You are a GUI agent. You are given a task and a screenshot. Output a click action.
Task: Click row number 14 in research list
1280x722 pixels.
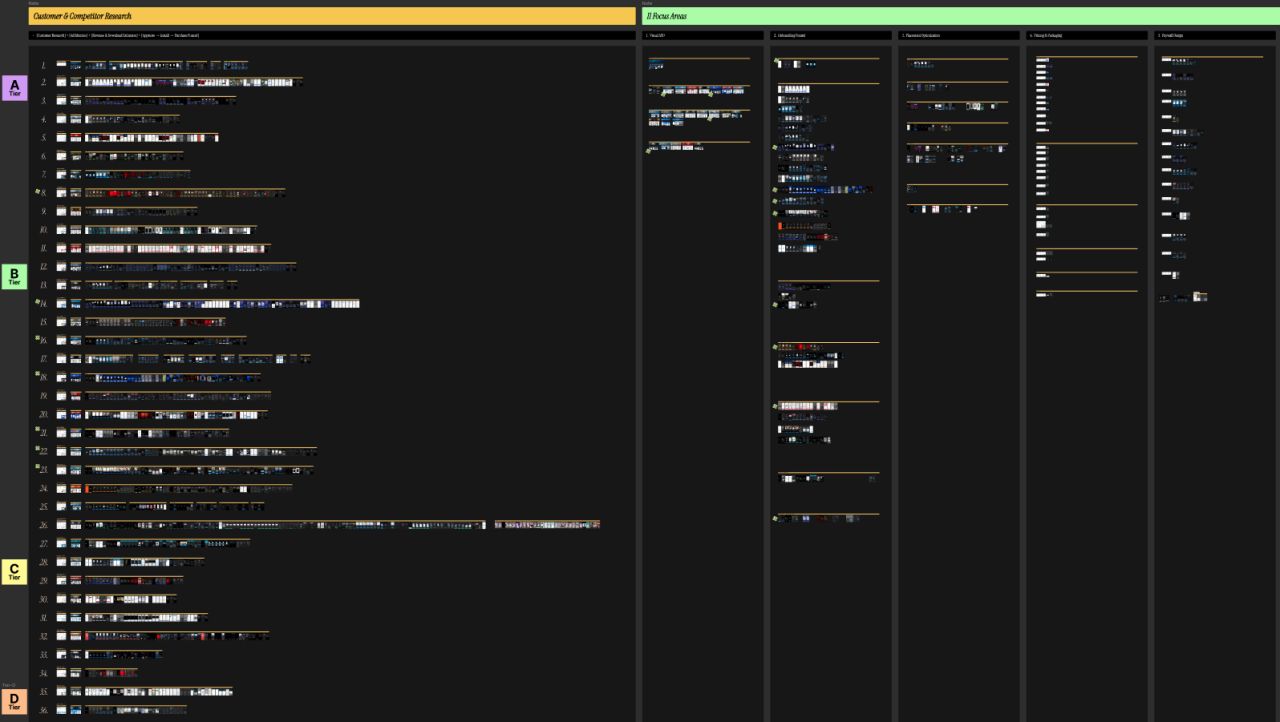(x=44, y=304)
